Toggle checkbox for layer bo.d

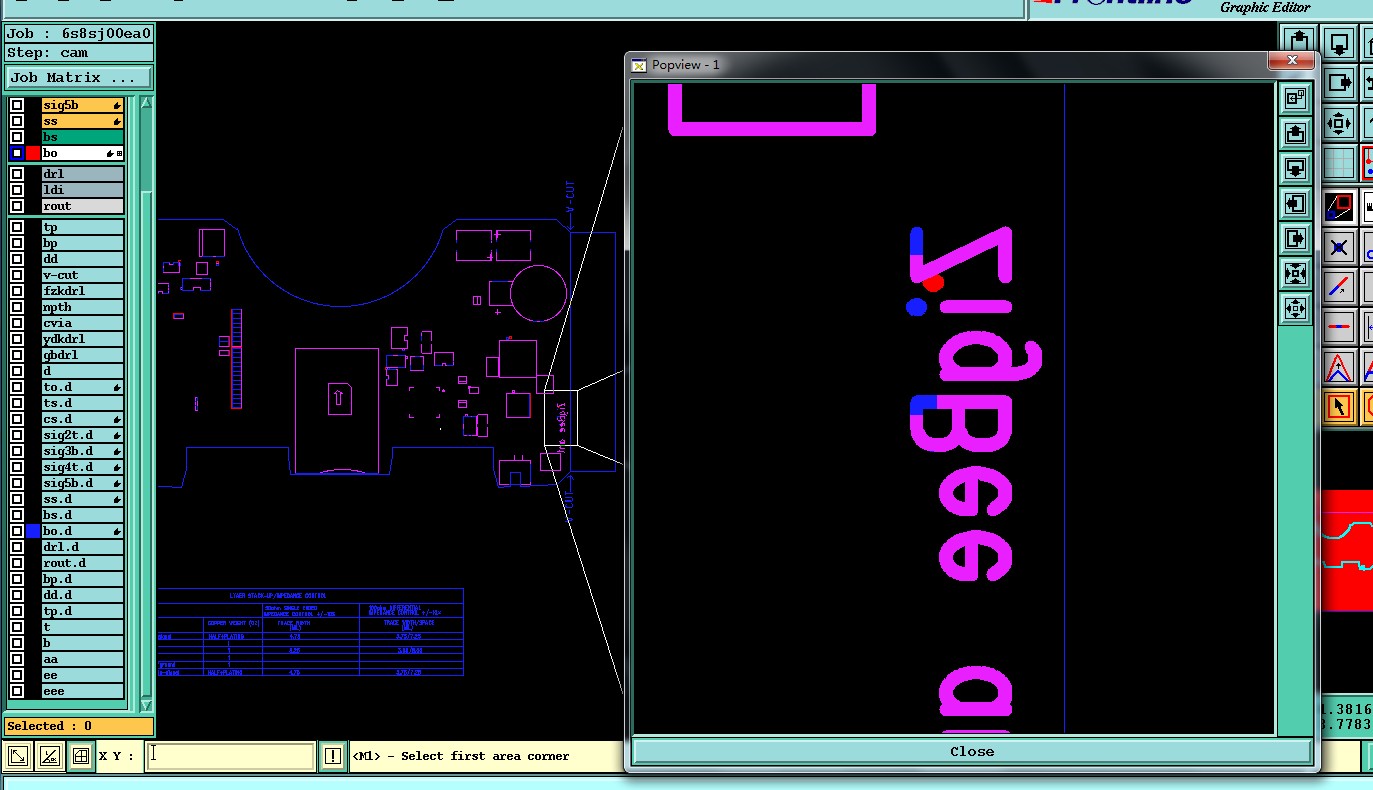pos(17,531)
